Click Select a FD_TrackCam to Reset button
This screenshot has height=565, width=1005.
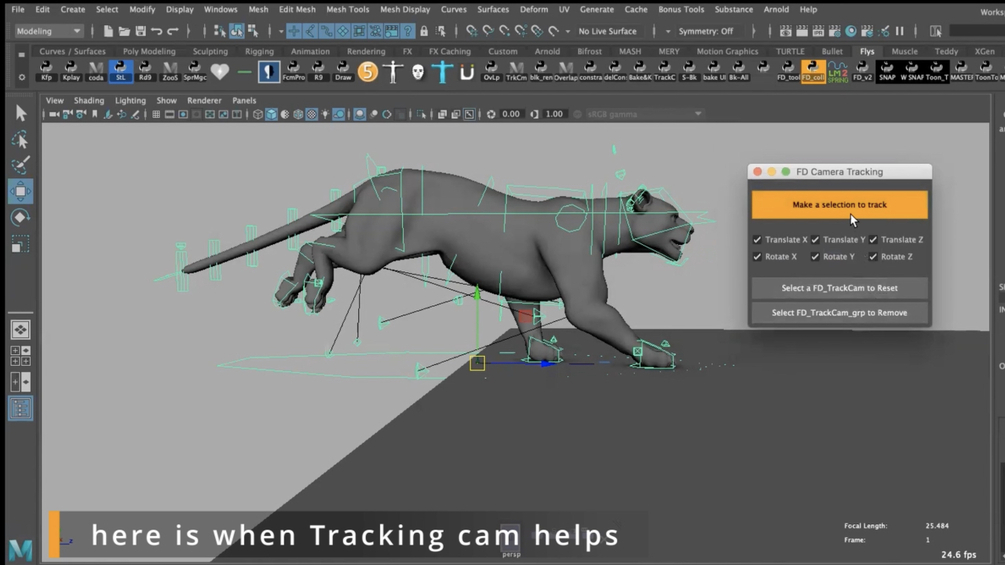(x=840, y=288)
